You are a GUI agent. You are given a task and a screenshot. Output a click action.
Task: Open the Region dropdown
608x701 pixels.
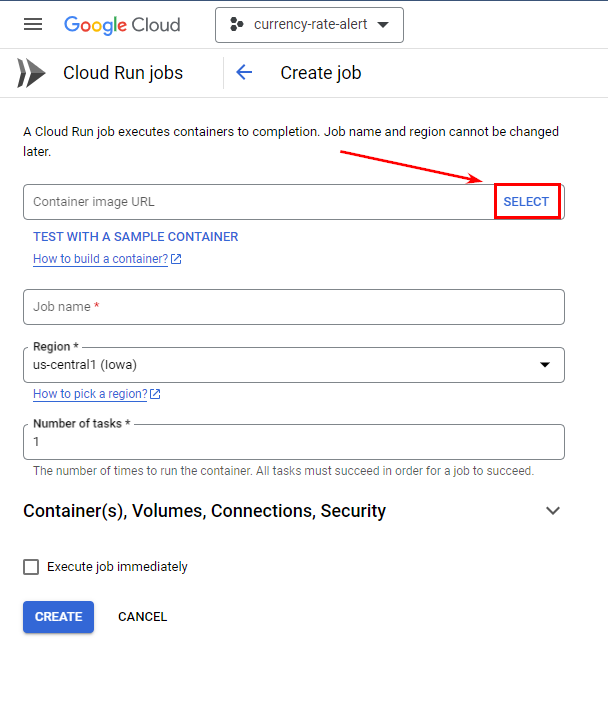coord(294,365)
